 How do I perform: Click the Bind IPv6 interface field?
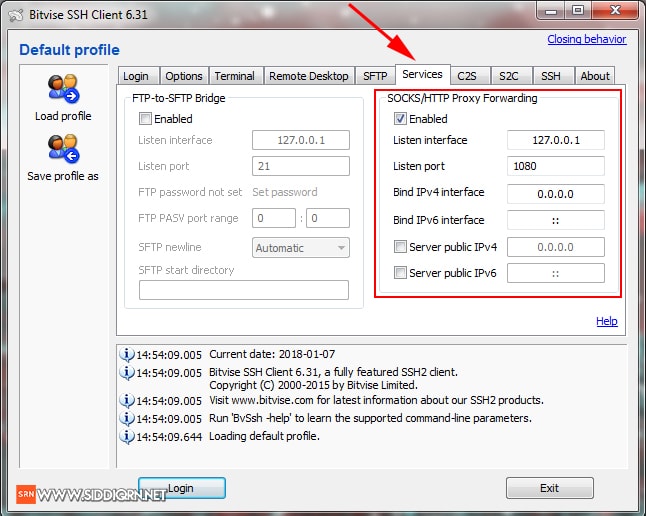556,220
